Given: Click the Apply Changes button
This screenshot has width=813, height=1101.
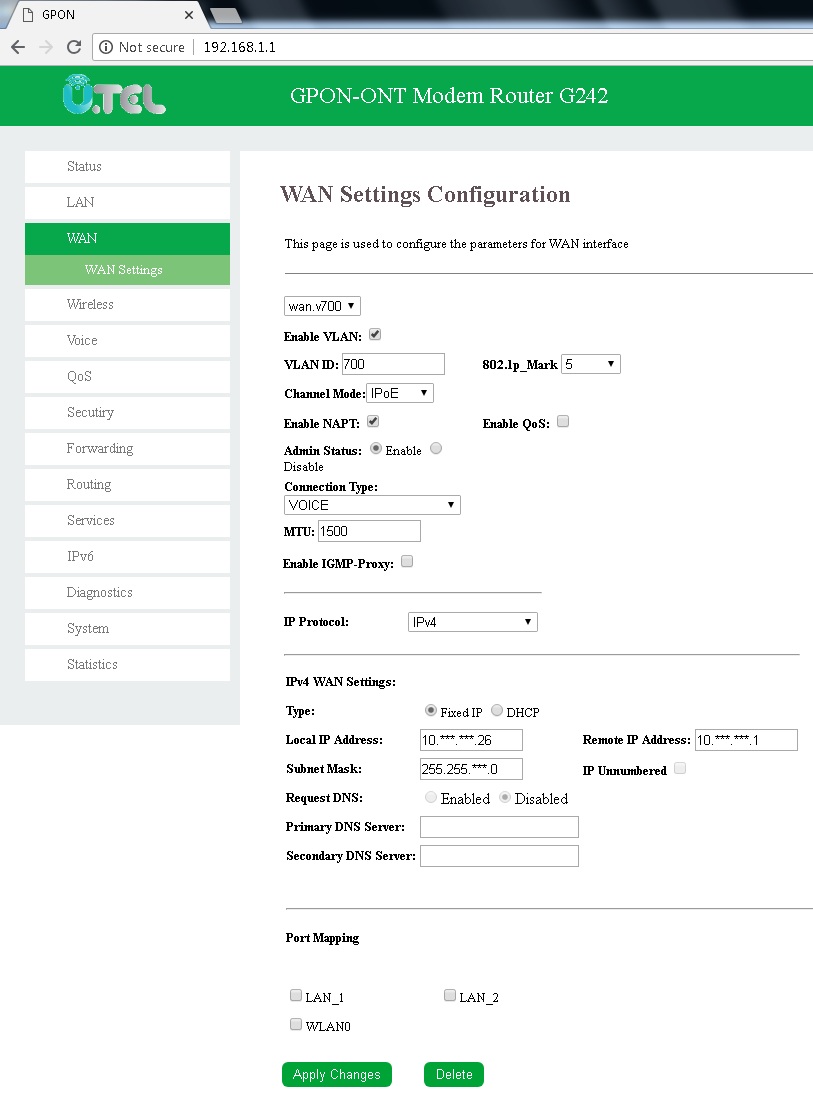Looking at the screenshot, I should tap(336, 1074).
